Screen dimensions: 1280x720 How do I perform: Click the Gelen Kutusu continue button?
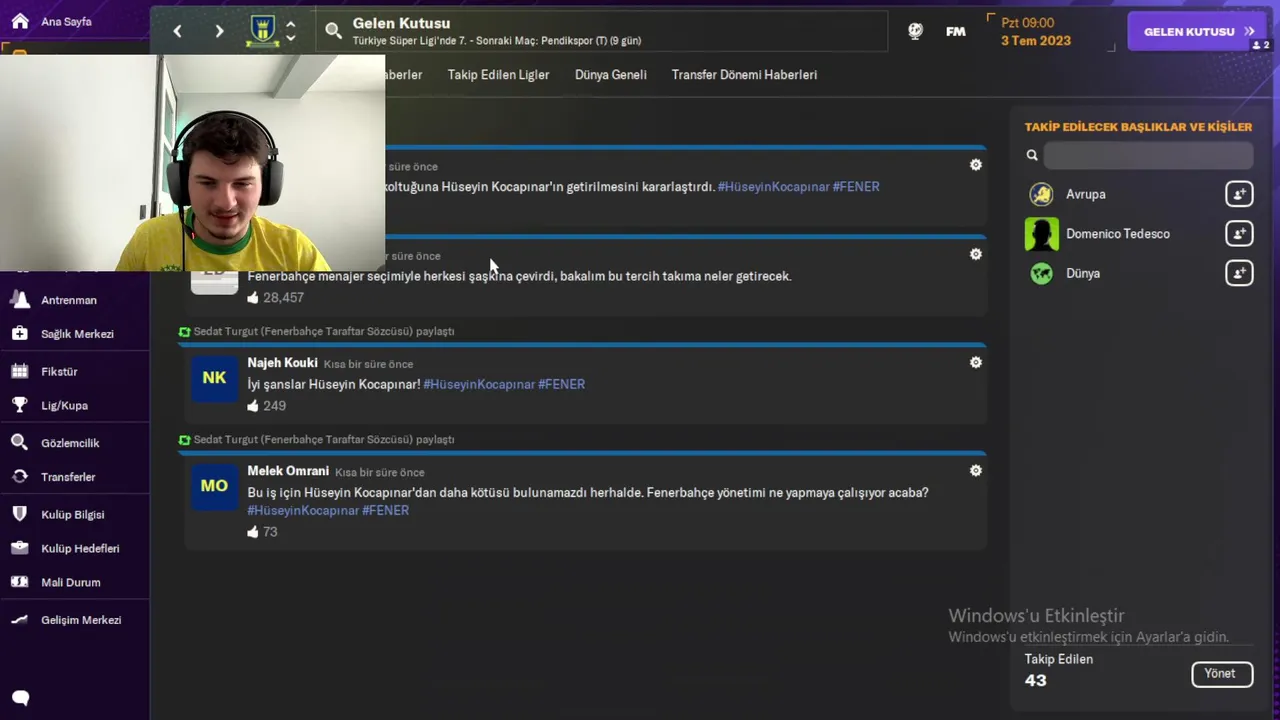pyautogui.click(x=1197, y=31)
